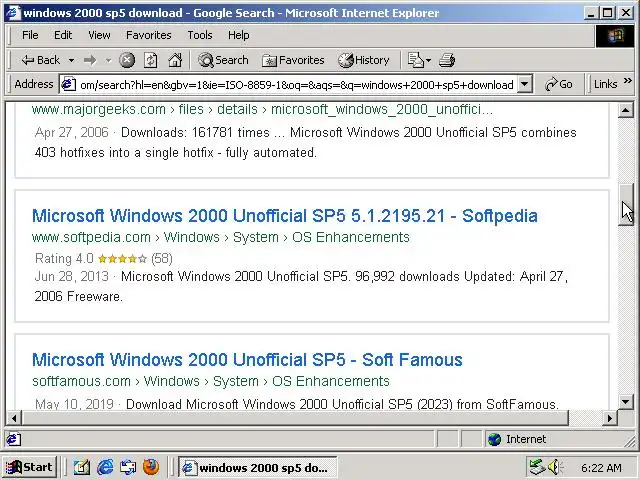640x480 pixels.
Task: Open the Search pane toolbar button
Action: click(x=223, y=60)
